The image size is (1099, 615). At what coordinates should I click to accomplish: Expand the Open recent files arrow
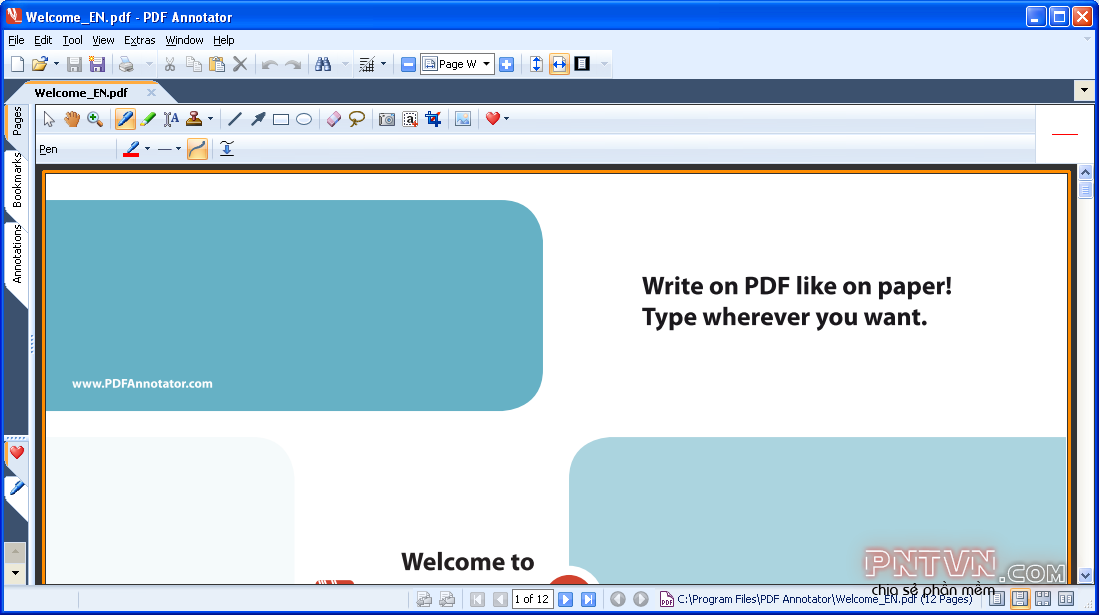tap(56, 65)
